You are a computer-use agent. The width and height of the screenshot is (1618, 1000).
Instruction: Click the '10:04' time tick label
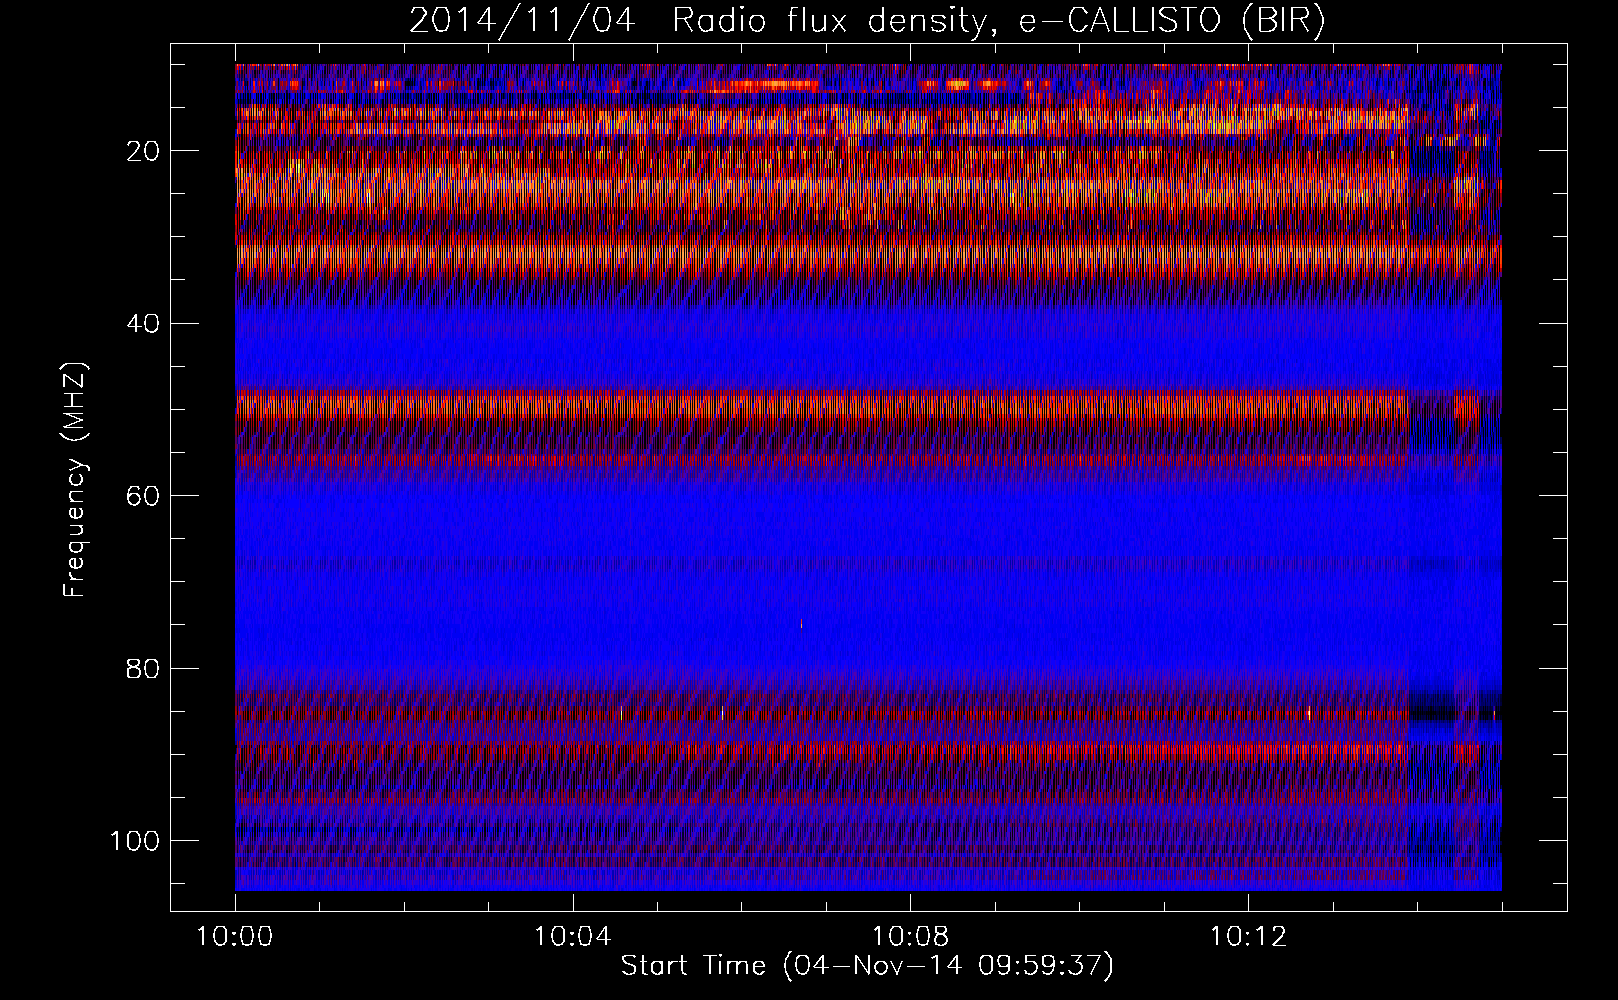pyautogui.click(x=573, y=937)
